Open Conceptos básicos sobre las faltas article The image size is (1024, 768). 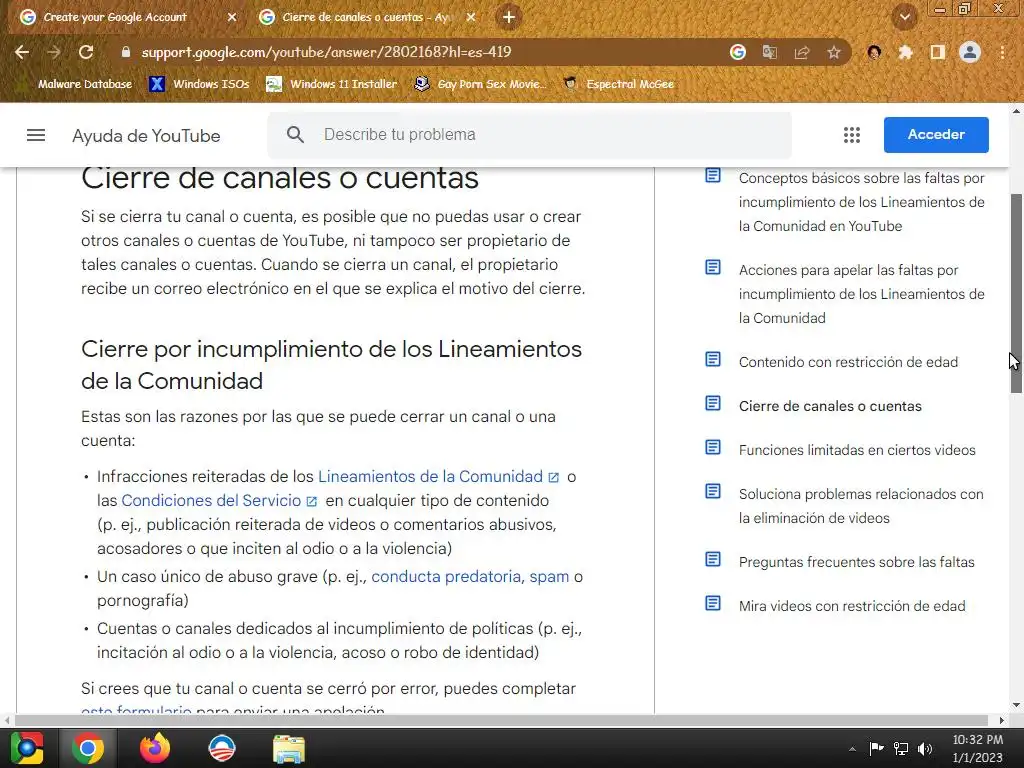[861, 202]
